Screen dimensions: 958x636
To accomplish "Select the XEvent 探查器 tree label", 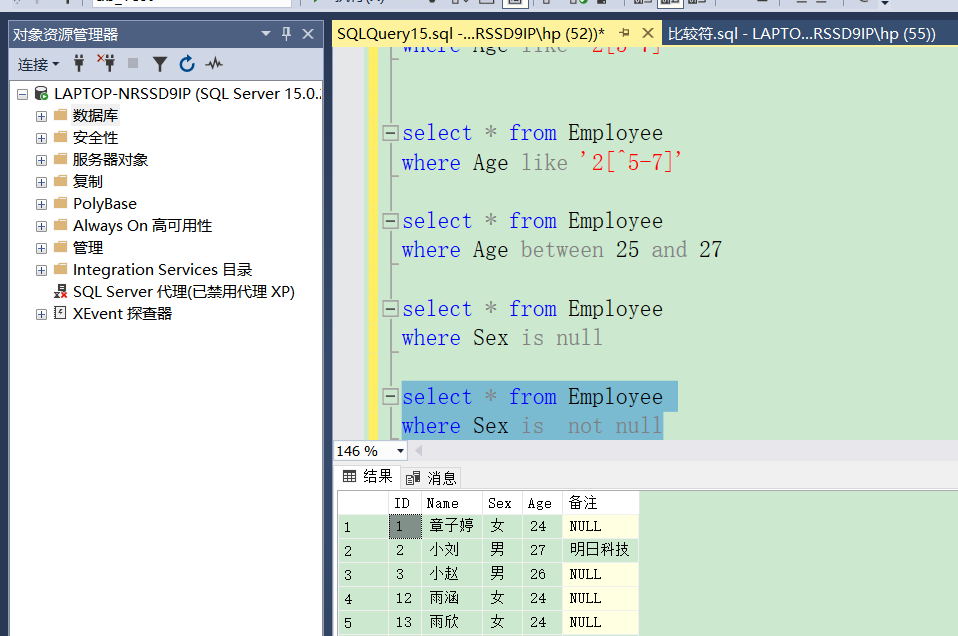I will pos(122,313).
